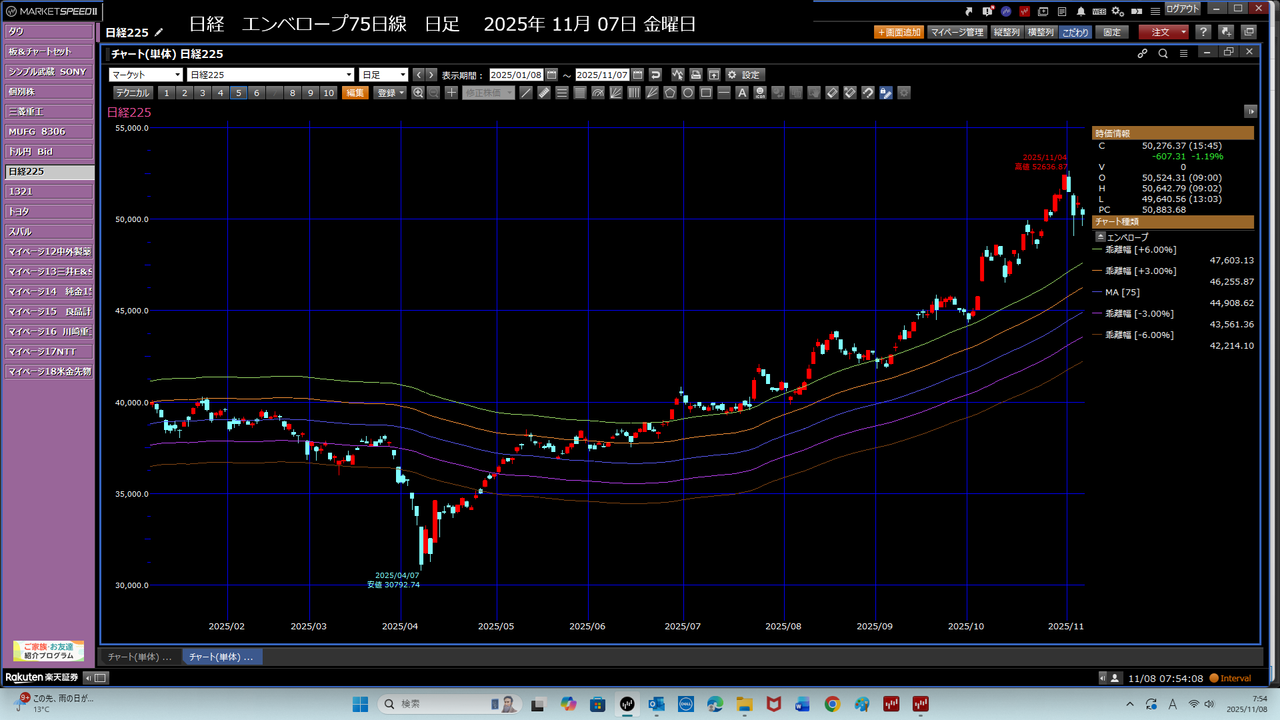Click the link chain icon in chart window
This screenshot has height=720, width=1280.
tap(1143, 53)
